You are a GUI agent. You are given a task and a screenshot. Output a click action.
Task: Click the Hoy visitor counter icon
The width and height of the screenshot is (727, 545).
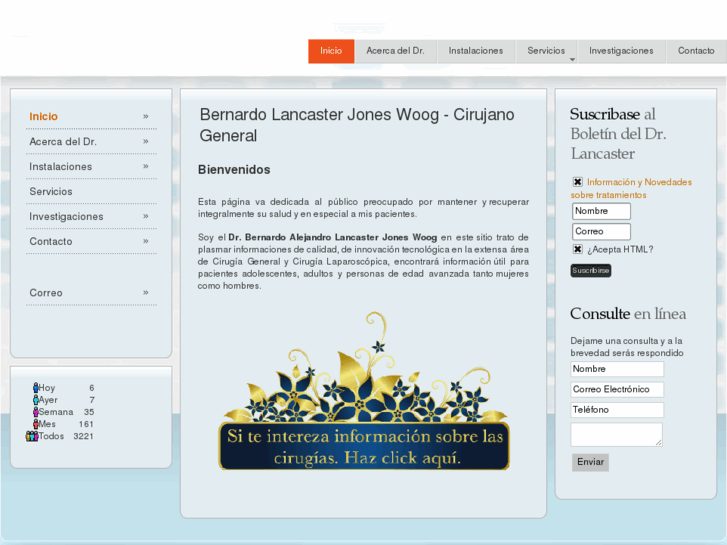pos(35,387)
